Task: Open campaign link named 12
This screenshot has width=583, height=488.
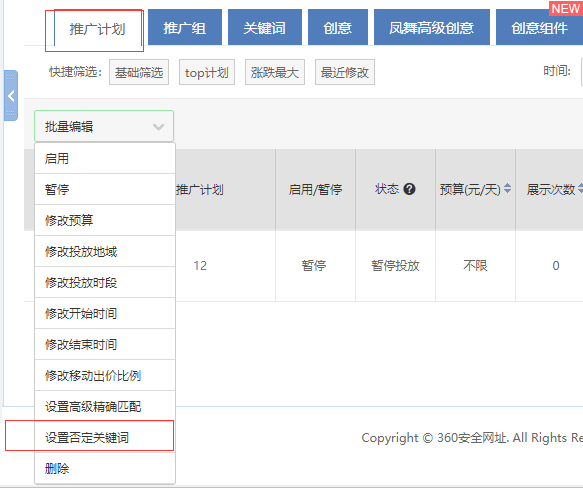Action: pos(200,266)
